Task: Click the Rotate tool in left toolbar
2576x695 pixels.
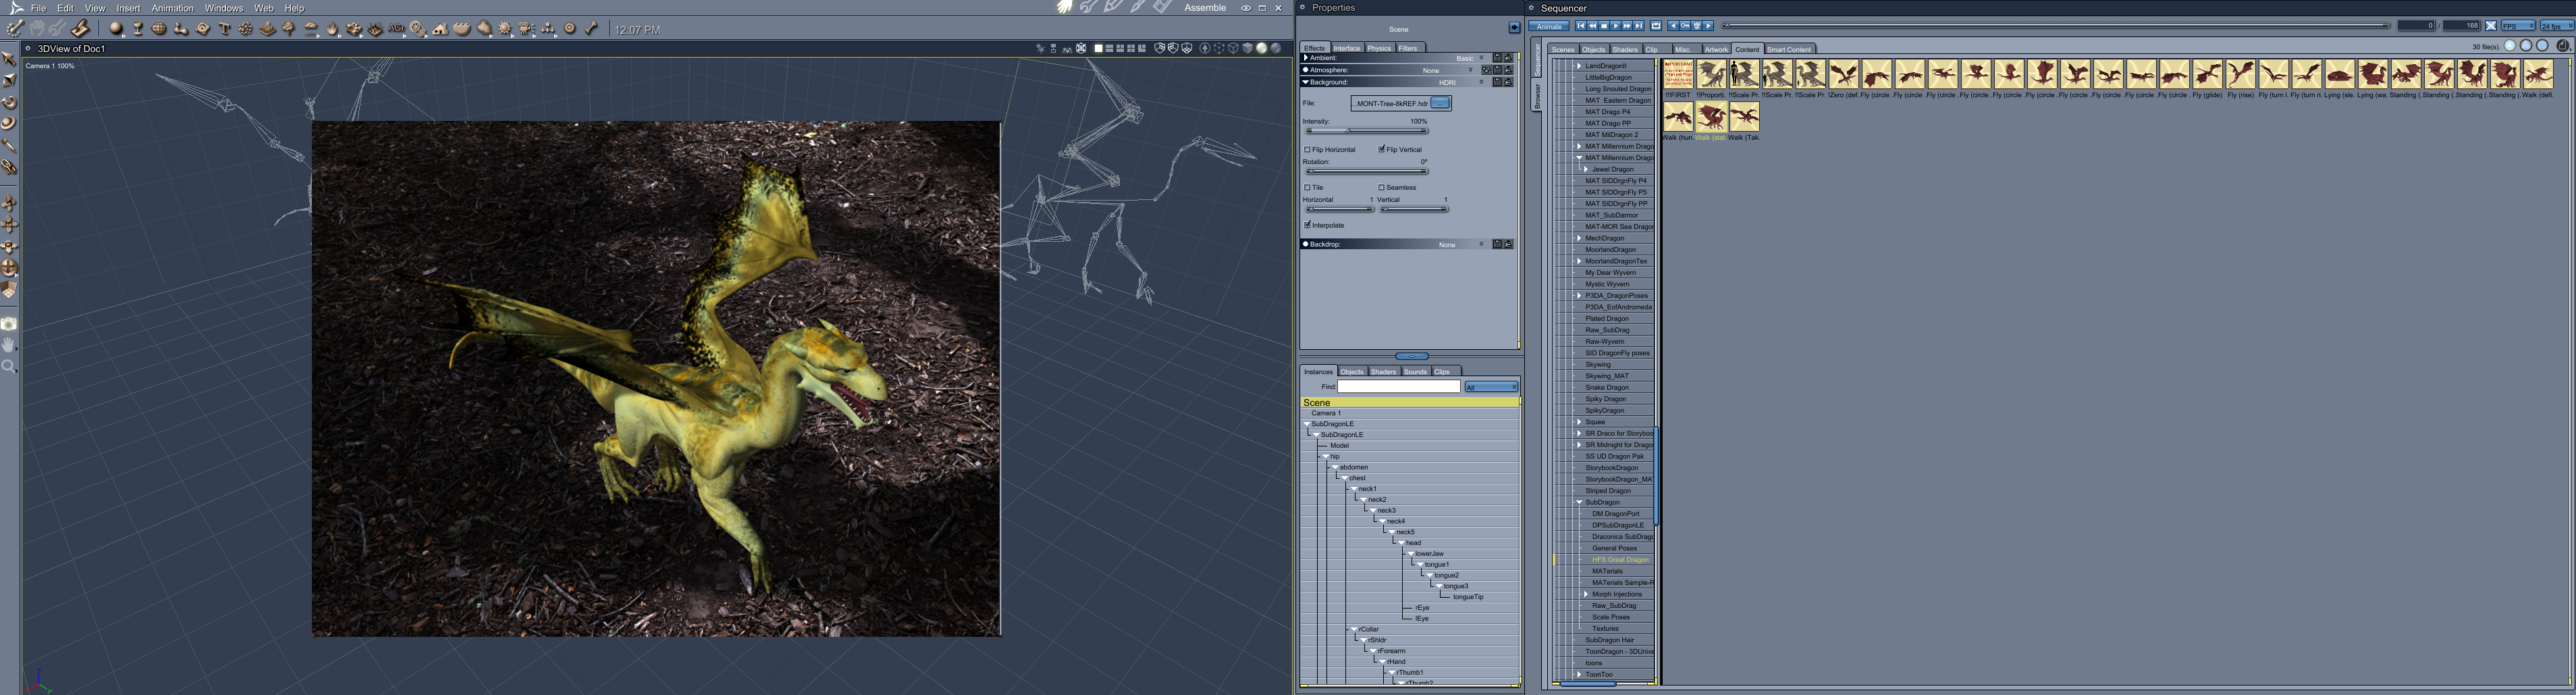Action: pyautogui.click(x=9, y=102)
